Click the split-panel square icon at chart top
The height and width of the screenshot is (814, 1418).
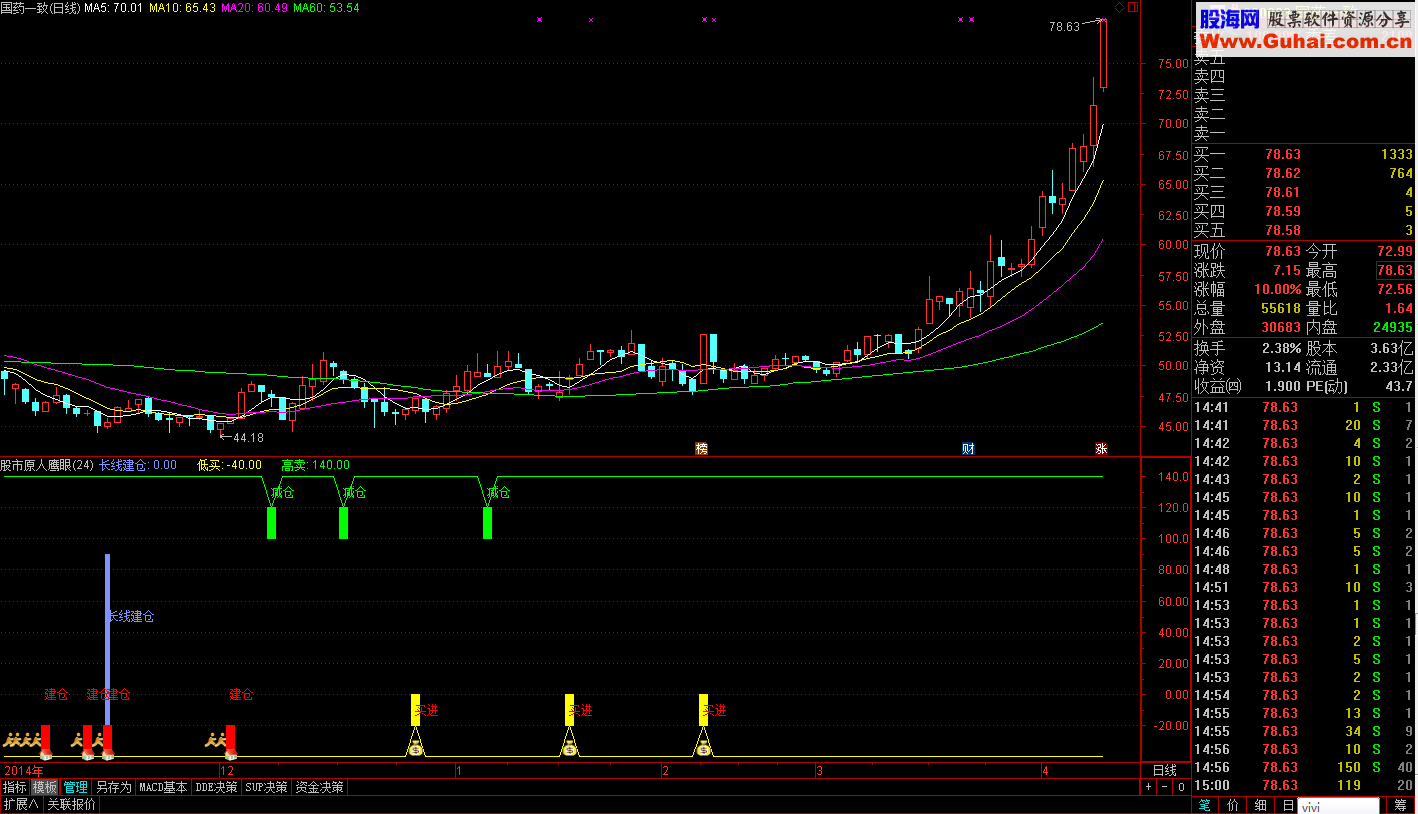click(1133, 7)
